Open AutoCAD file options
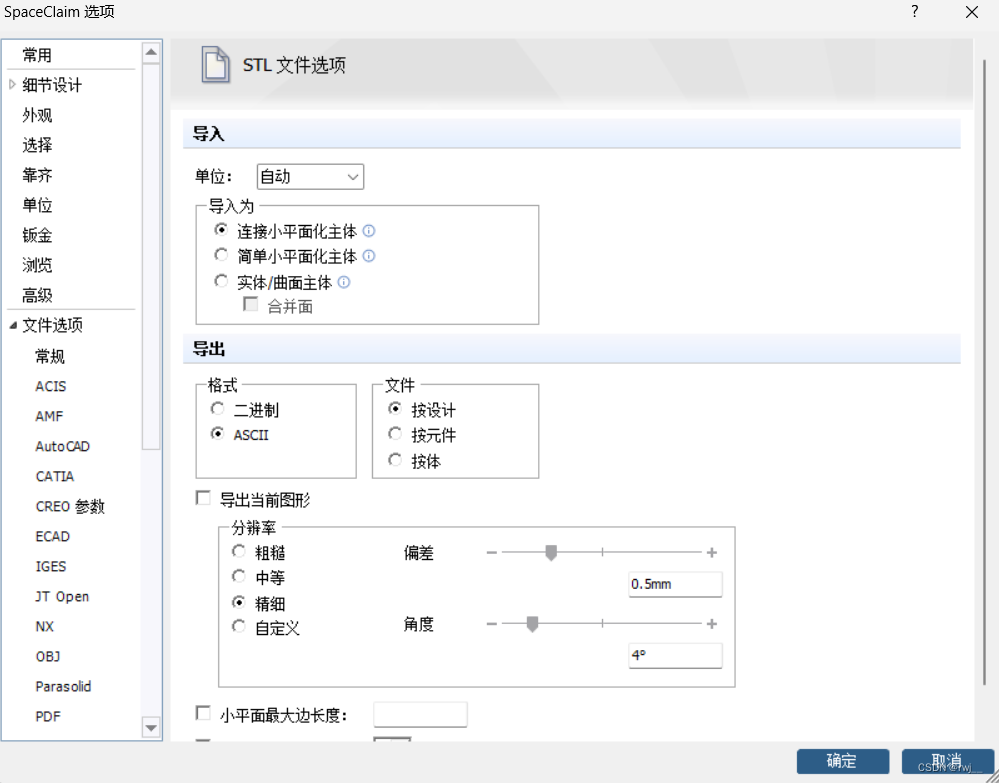999x783 pixels. [x=62, y=446]
